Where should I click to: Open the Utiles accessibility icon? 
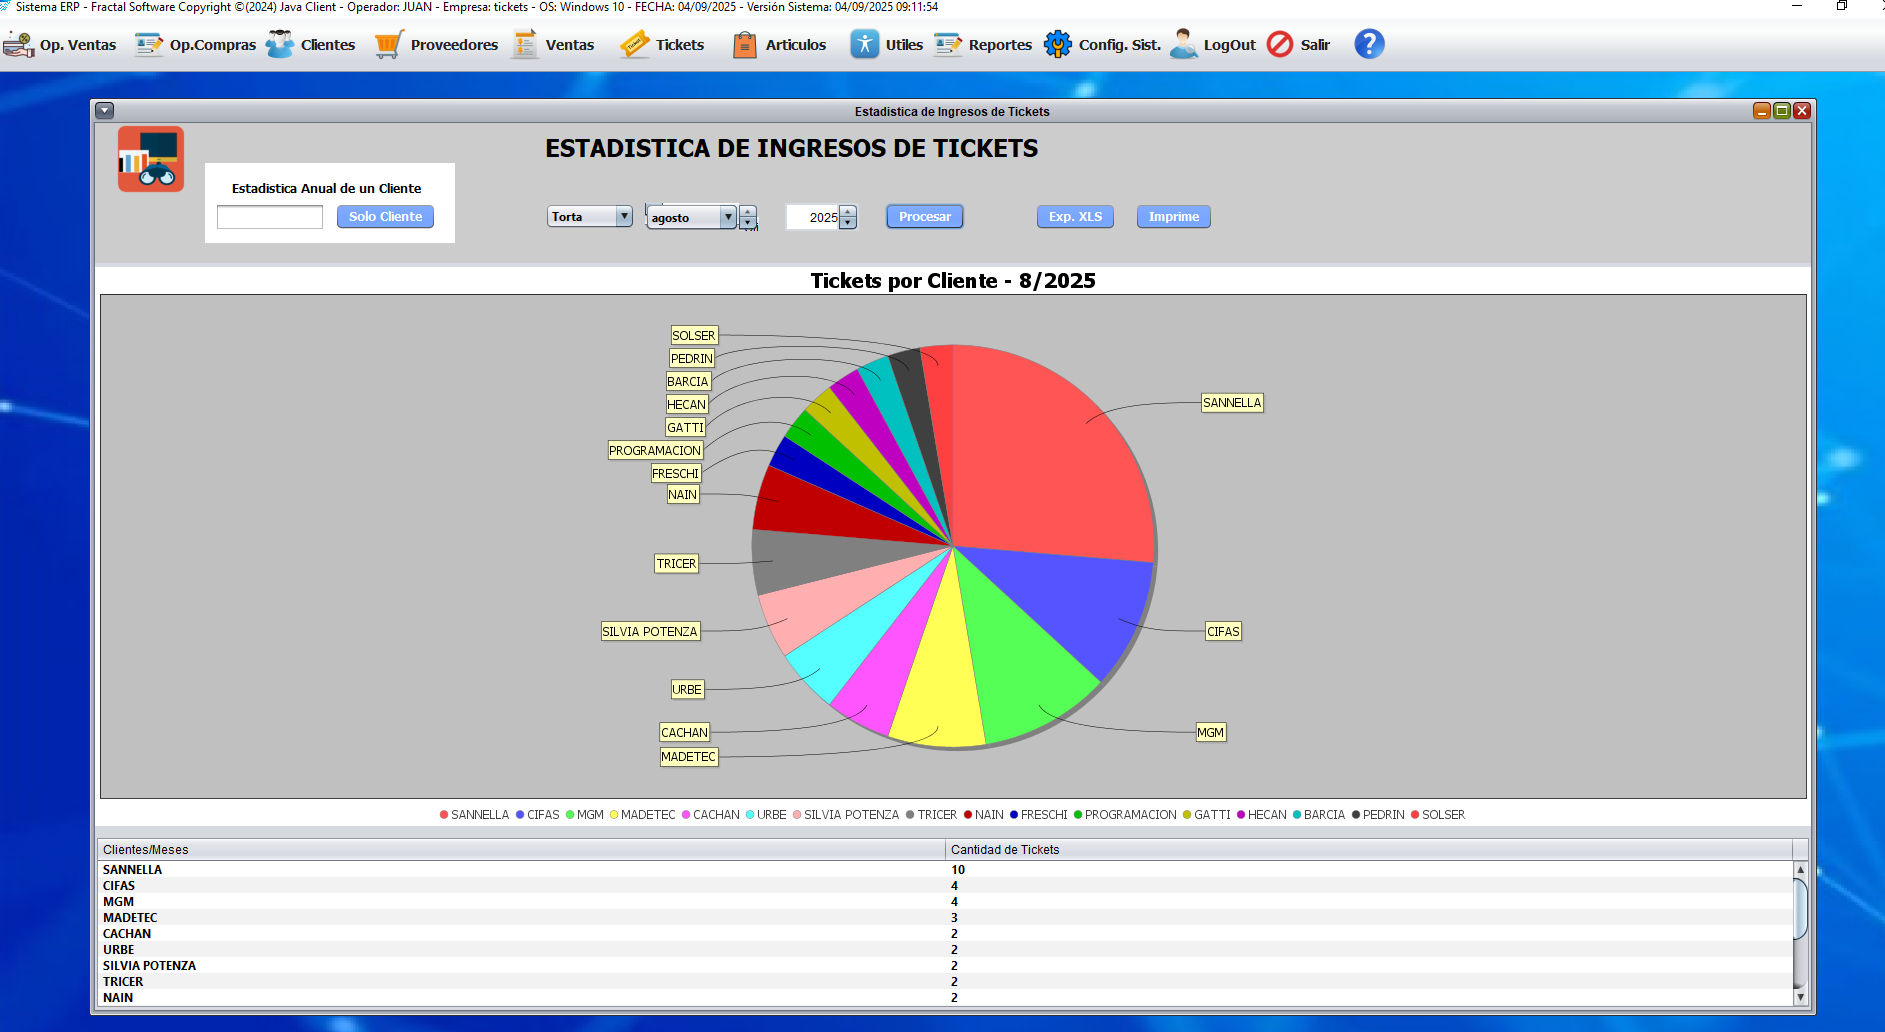[x=865, y=45]
